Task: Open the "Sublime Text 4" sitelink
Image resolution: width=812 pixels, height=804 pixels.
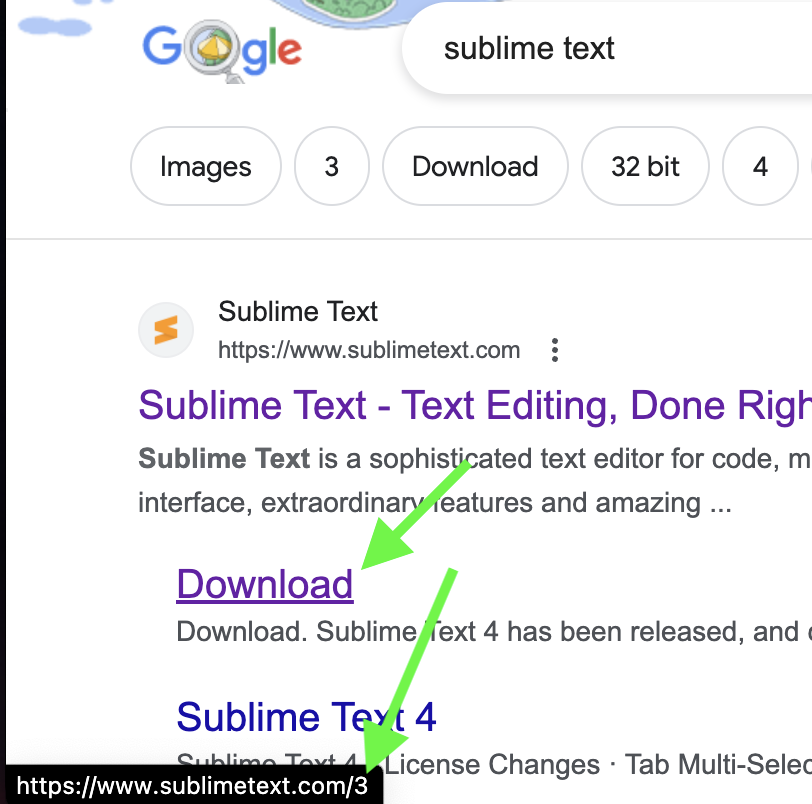Action: coord(306,717)
